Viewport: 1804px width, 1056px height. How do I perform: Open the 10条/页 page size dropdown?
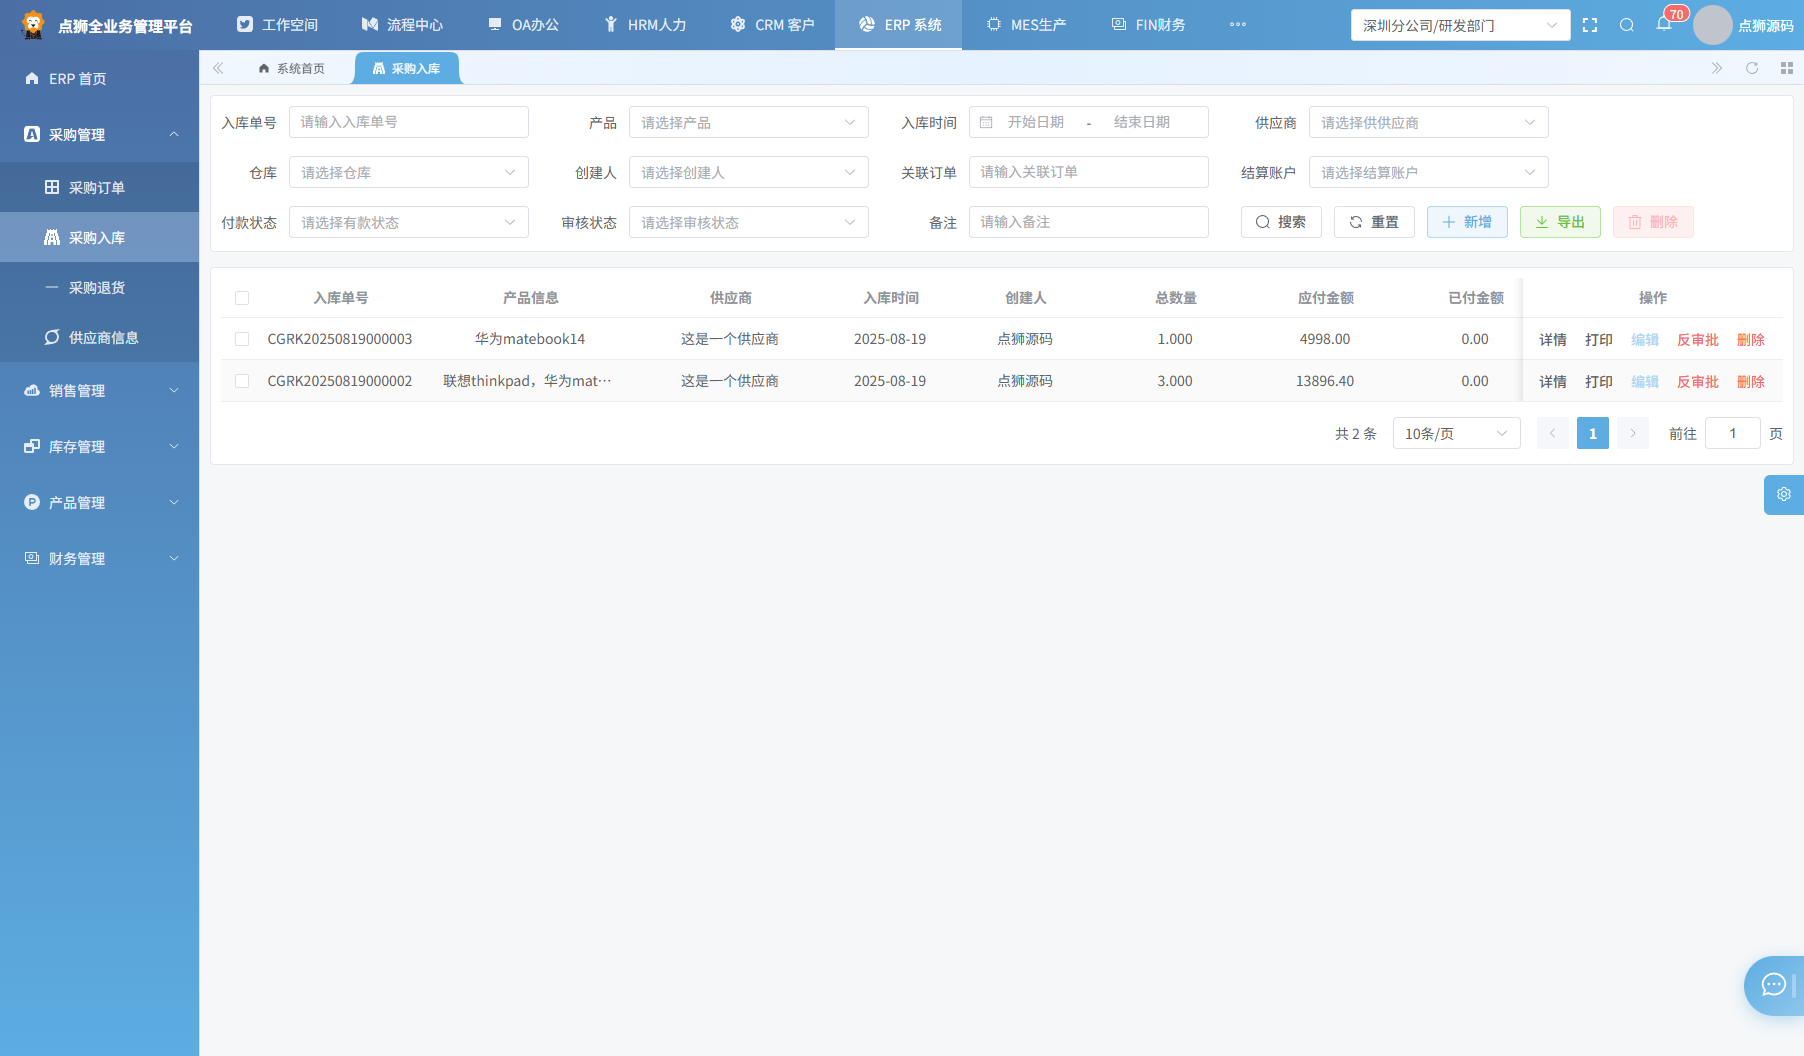pos(1457,433)
